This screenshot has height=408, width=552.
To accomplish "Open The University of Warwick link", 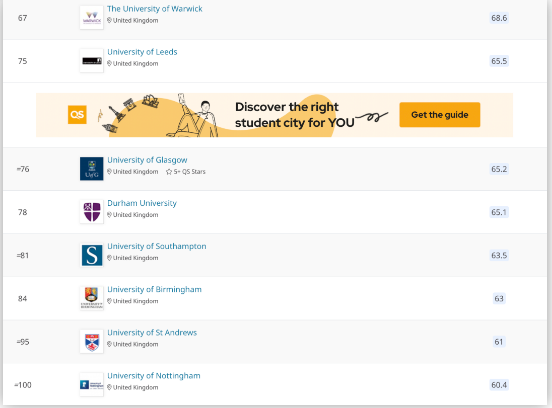I will tap(155, 9).
